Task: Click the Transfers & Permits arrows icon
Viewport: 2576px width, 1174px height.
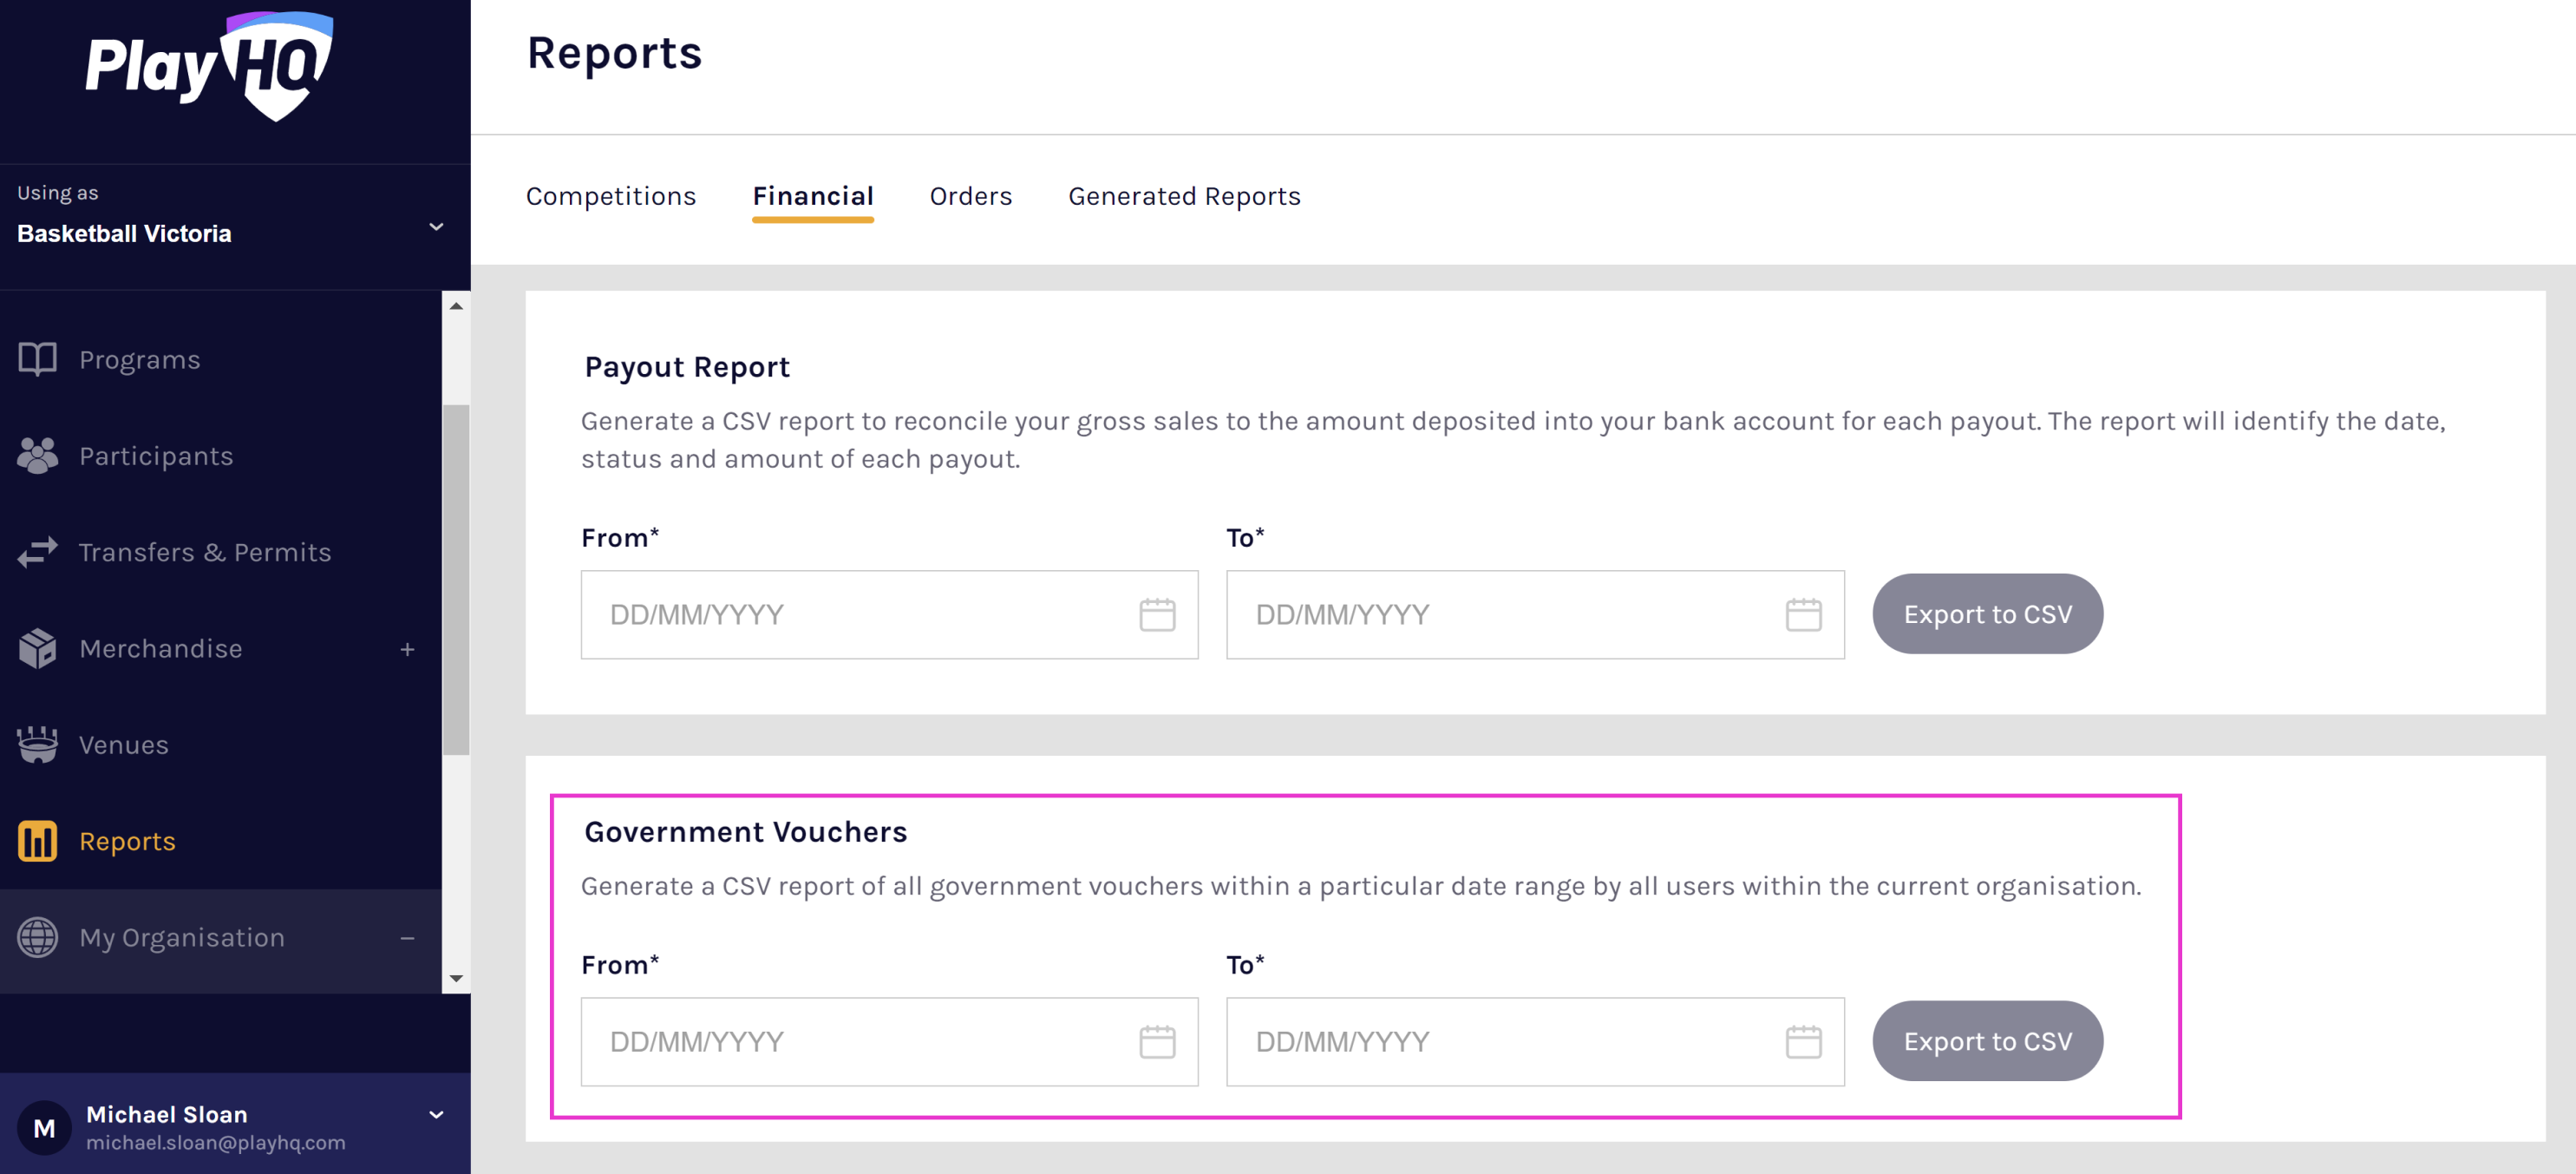Action: [x=38, y=551]
